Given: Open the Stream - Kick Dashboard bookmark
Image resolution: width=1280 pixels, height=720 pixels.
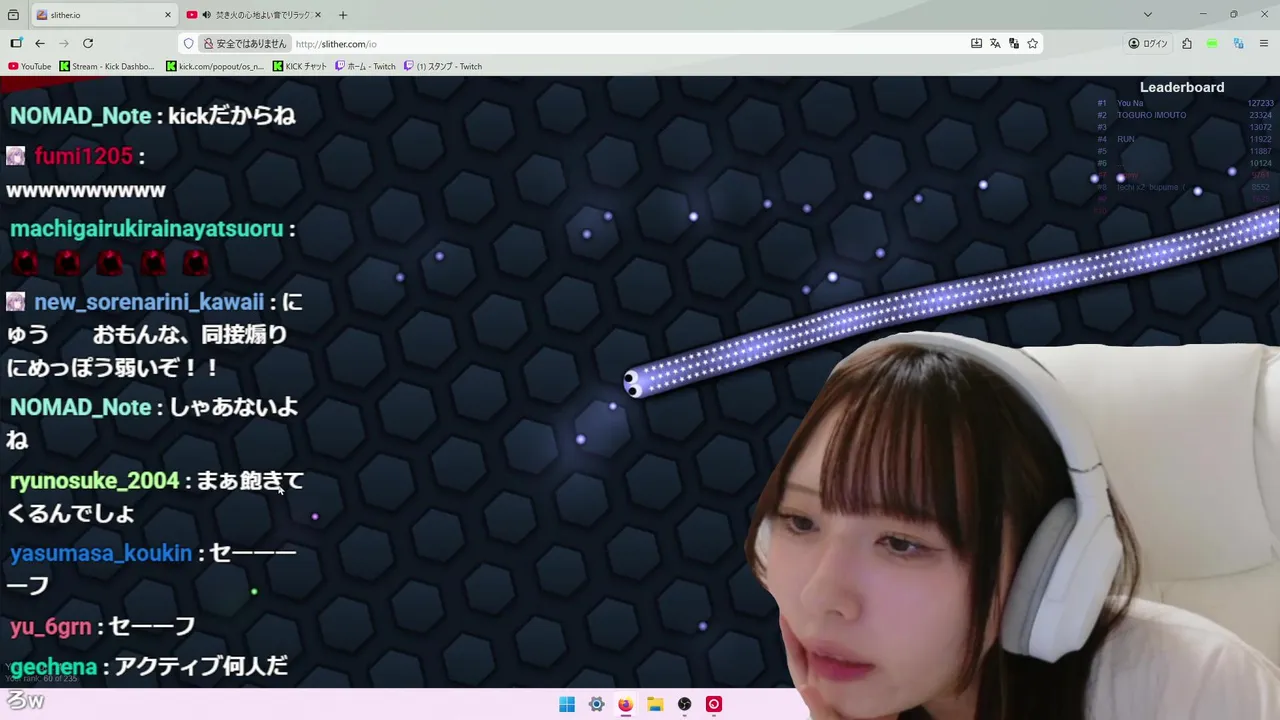Looking at the screenshot, I should click(x=107, y=66).
